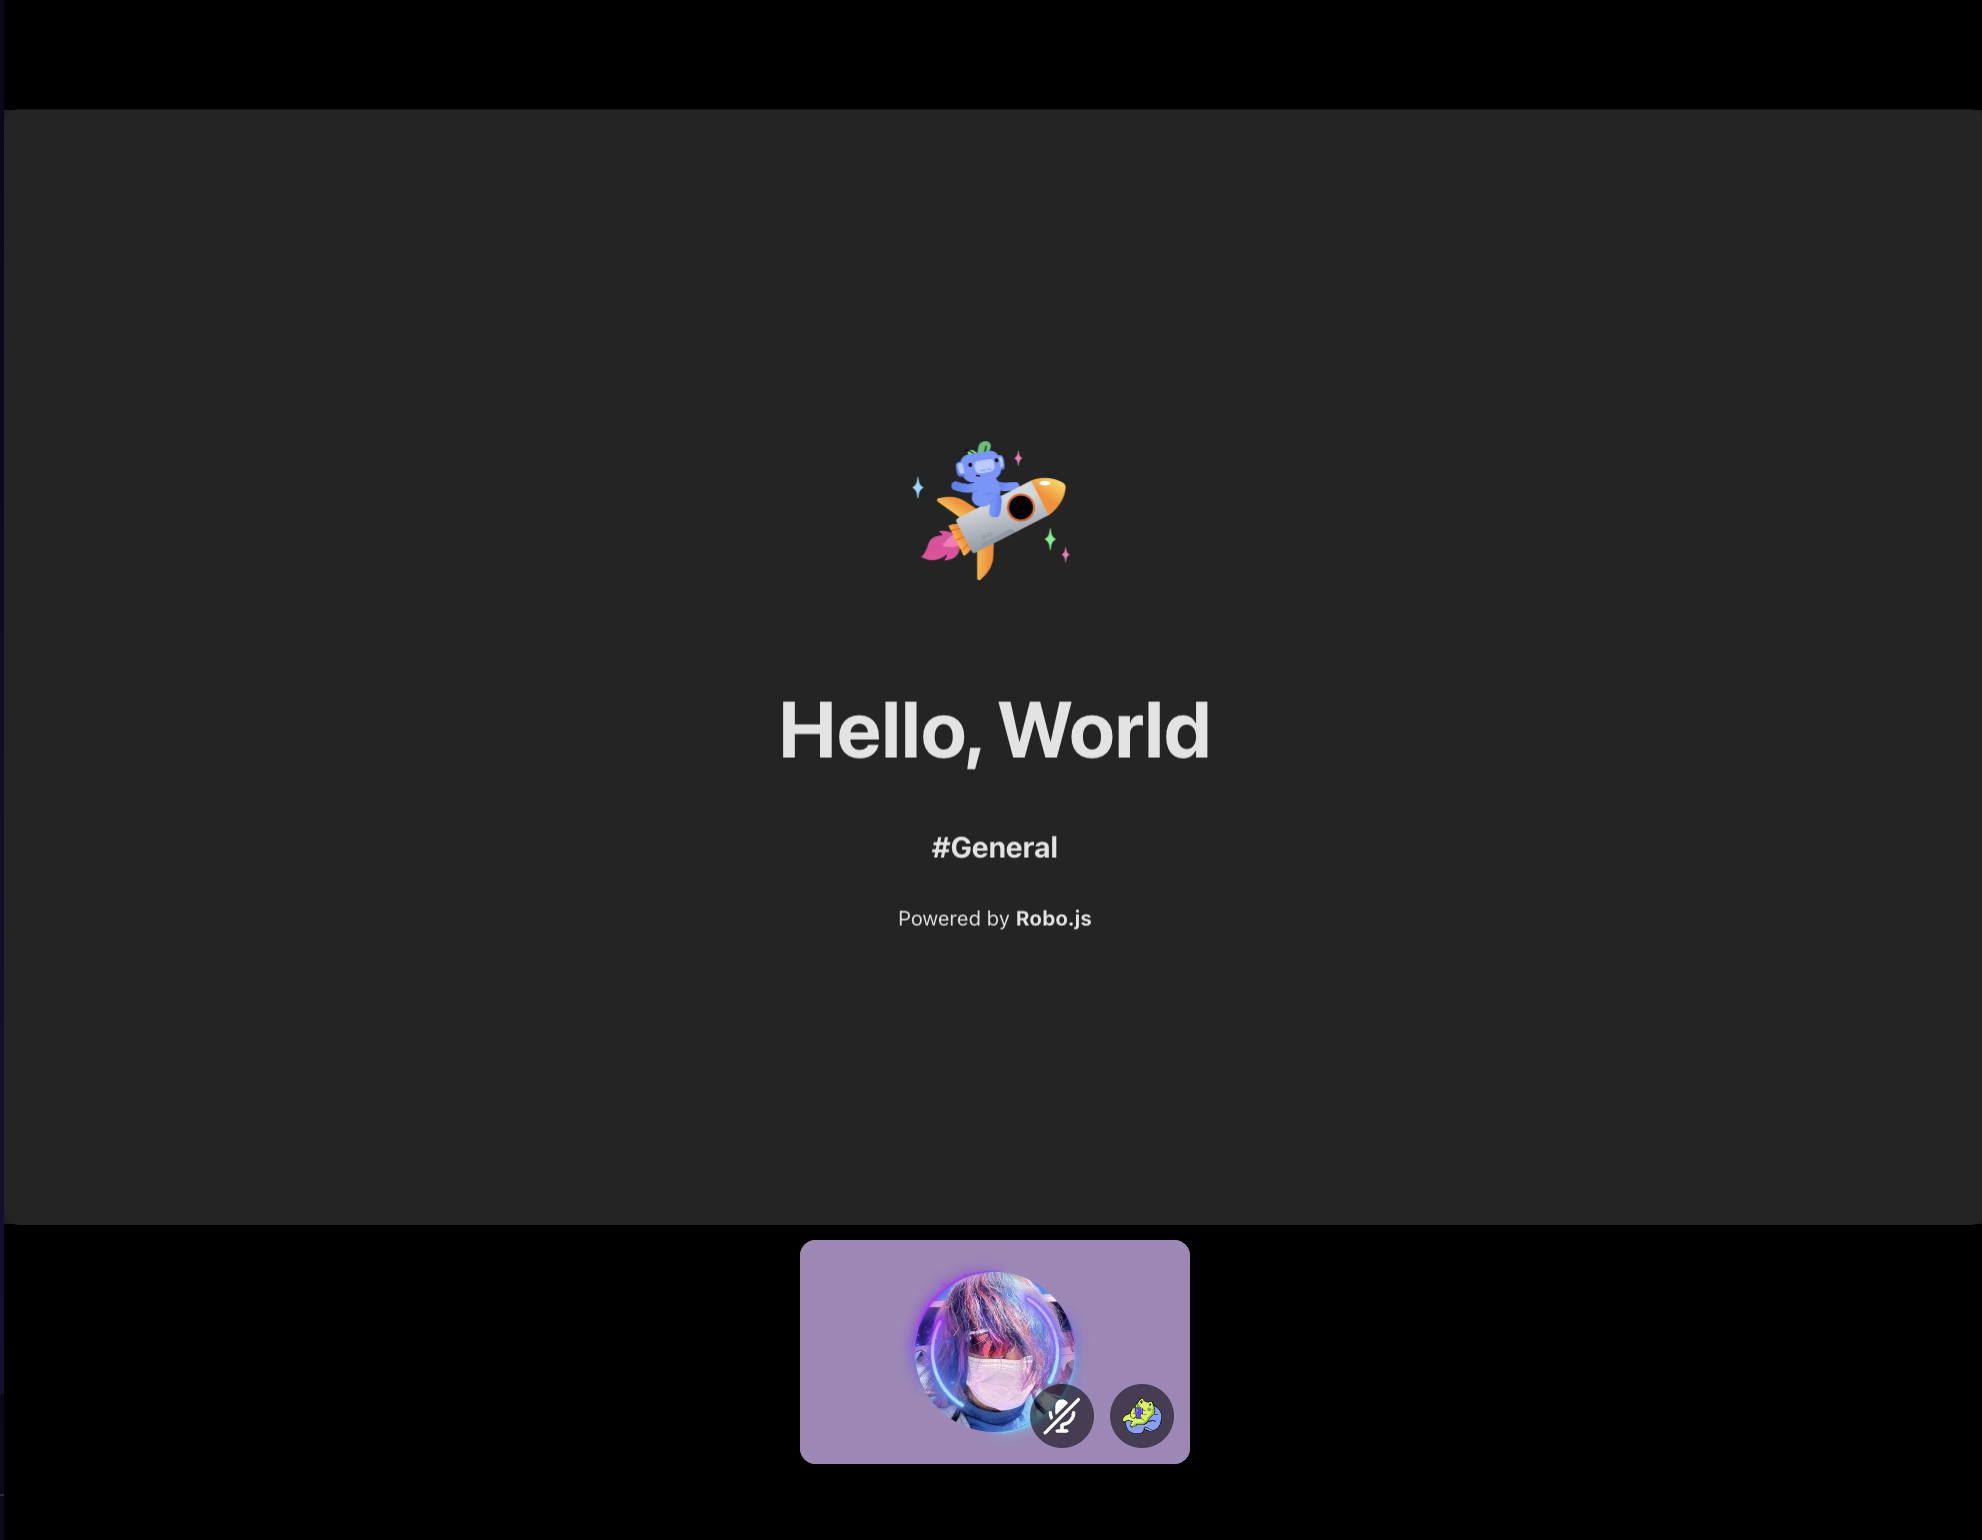Click the black bar above the activity
The height and width of the screenshot is (1540, 1982).
[x=990, y=52]
